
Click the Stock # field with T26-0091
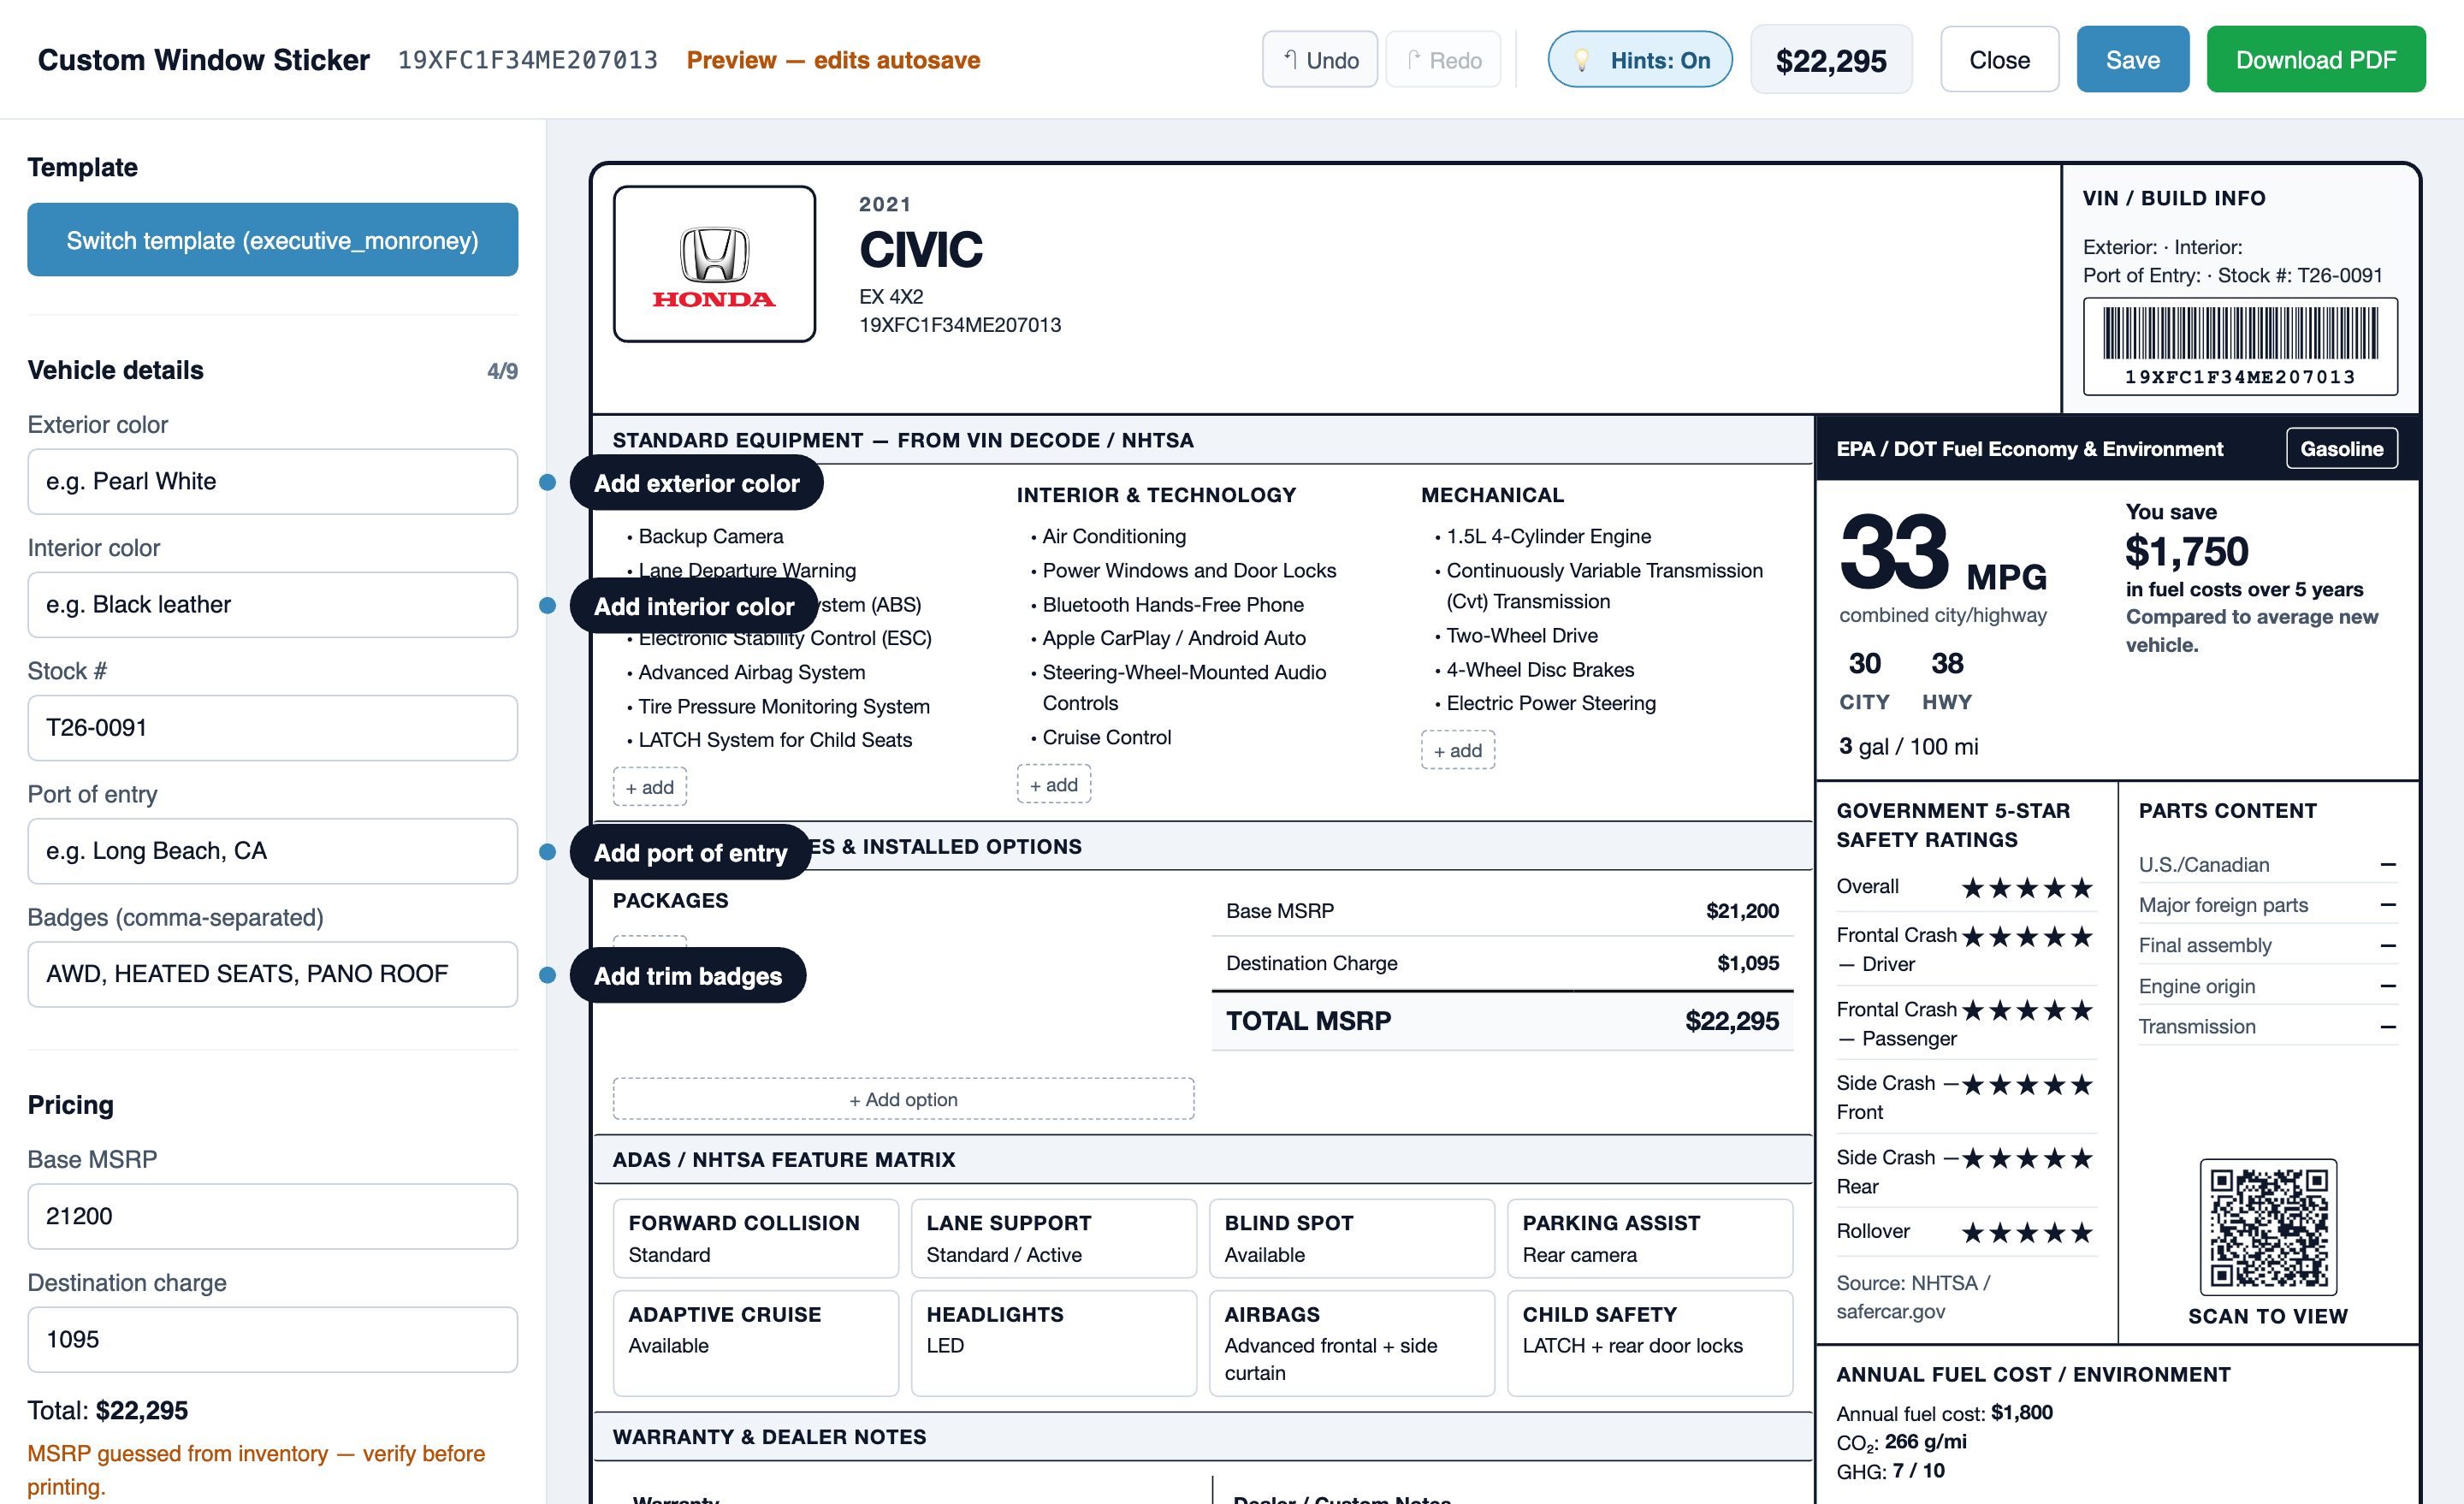click(x=273, y=728)
